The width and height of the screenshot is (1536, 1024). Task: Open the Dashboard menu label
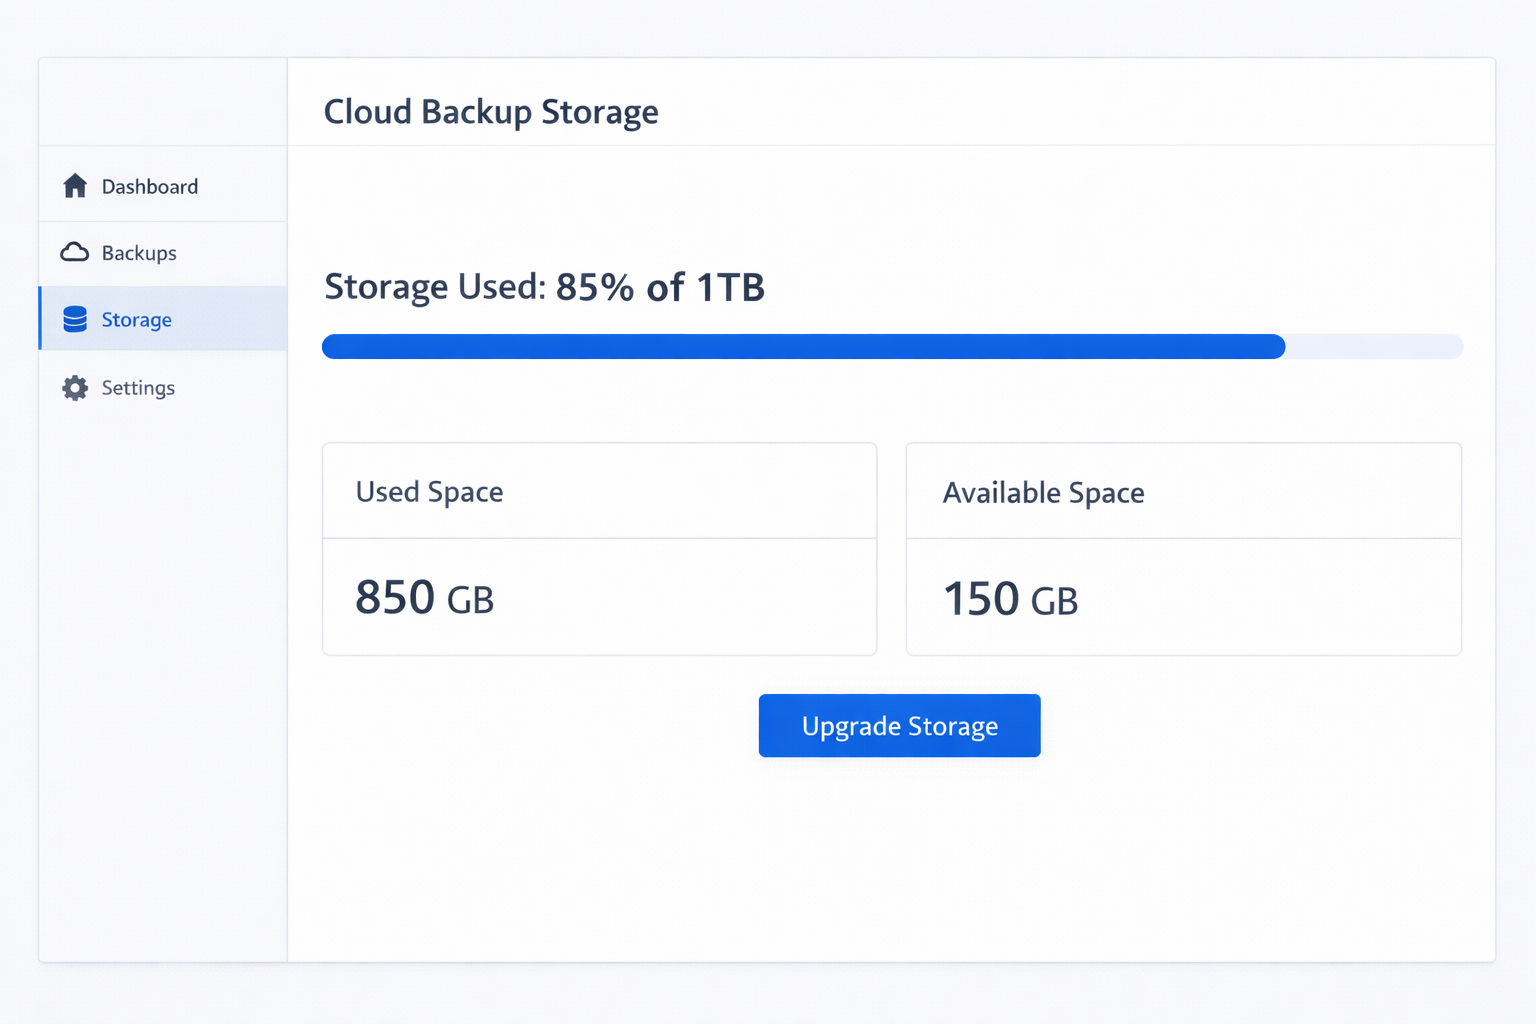tap(150, 187)
